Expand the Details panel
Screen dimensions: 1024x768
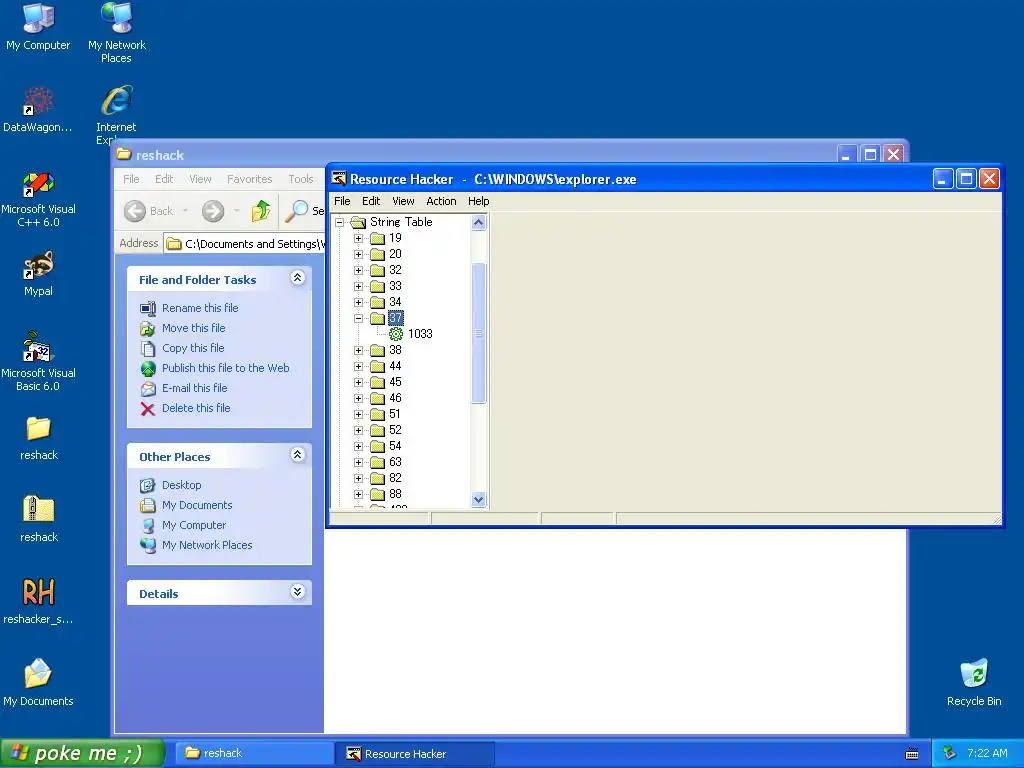pyautogui.click(x=298, y=592)
